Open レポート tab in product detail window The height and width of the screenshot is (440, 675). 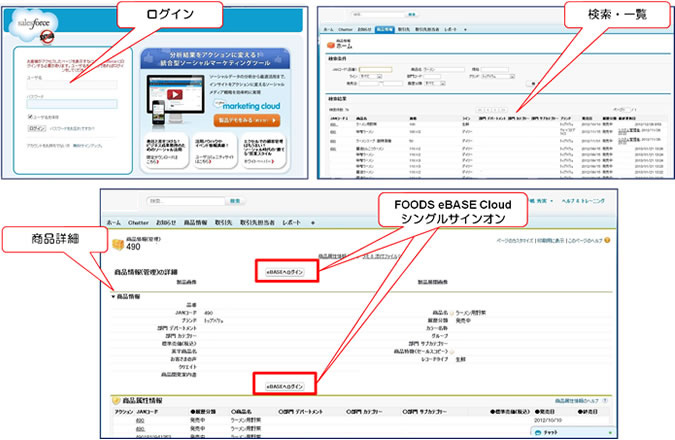[291, 223]
